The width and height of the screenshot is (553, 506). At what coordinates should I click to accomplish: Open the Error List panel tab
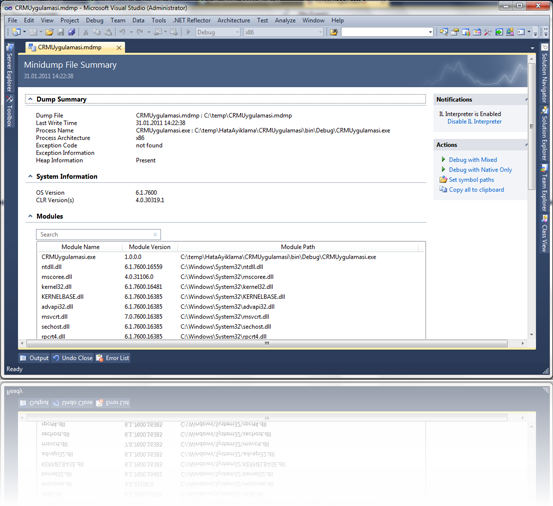pyautogui.click(x=113, y=358)
